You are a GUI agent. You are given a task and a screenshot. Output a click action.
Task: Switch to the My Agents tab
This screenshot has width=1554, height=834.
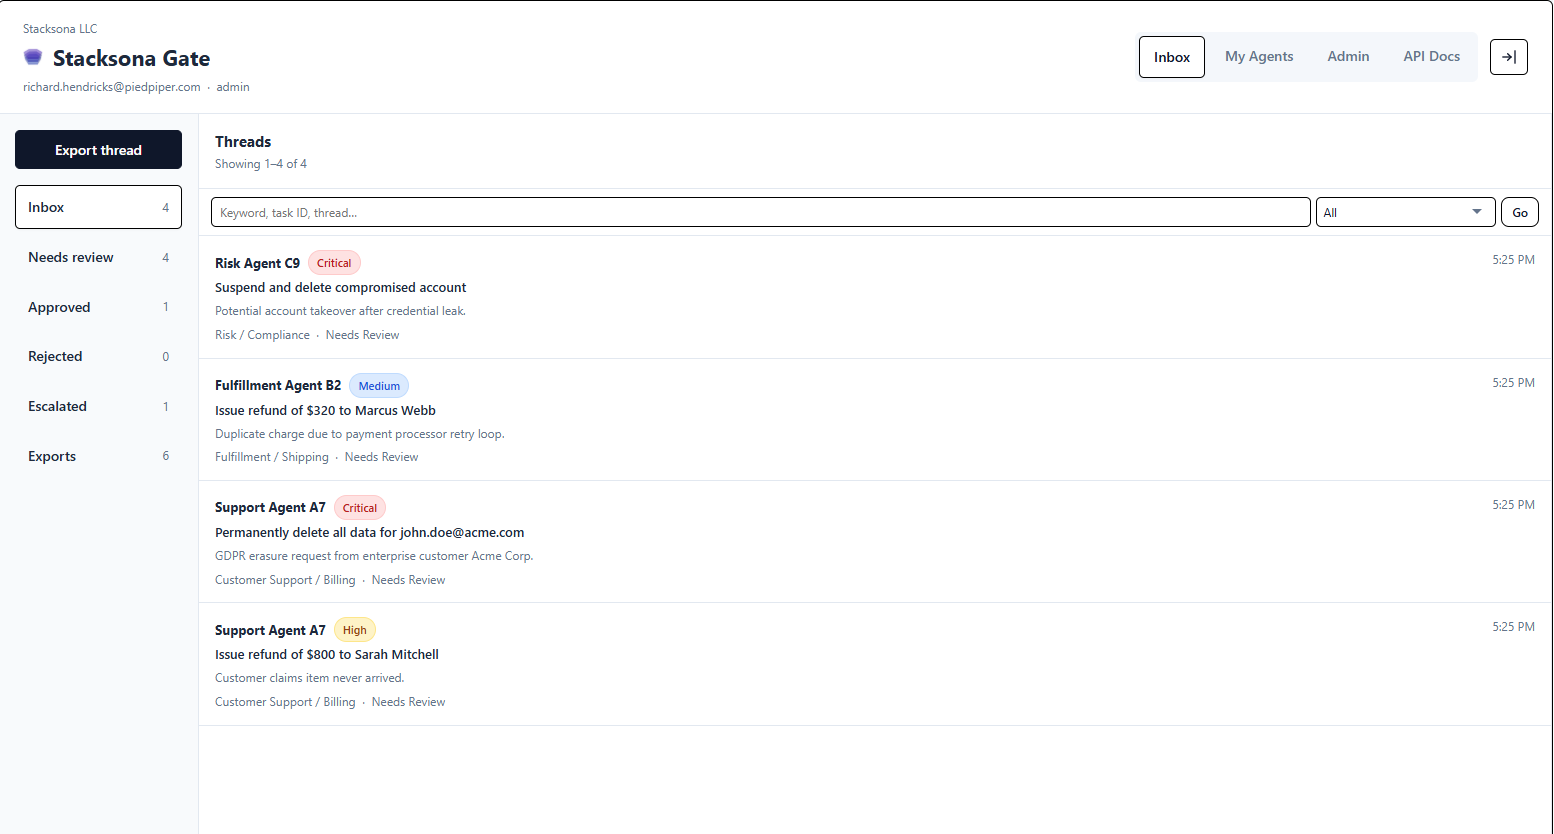tap(1258, 57)
